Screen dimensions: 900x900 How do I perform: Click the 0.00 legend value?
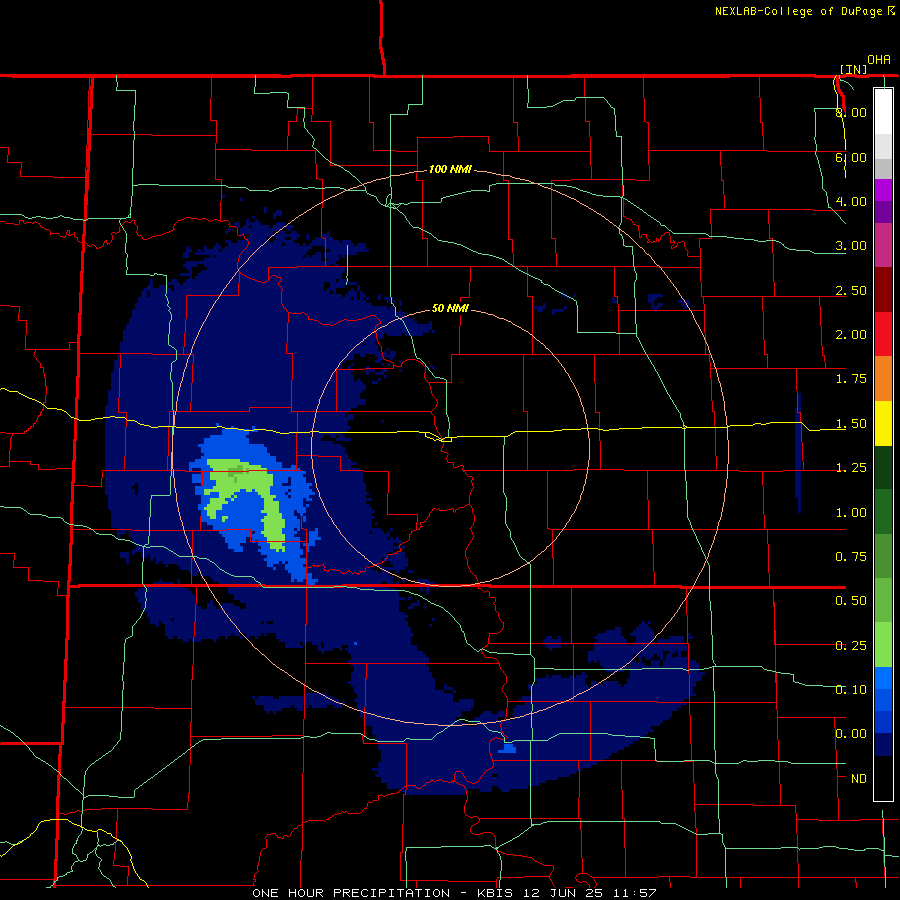click(x=851, y=734)
